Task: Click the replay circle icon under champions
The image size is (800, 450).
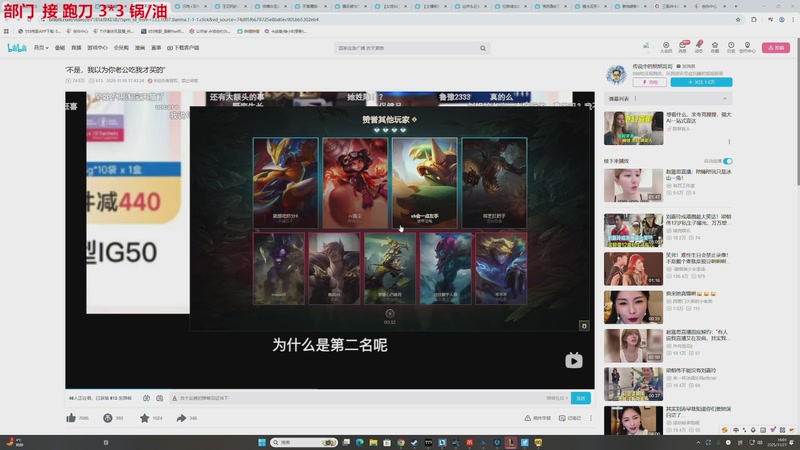Action: 390,314
